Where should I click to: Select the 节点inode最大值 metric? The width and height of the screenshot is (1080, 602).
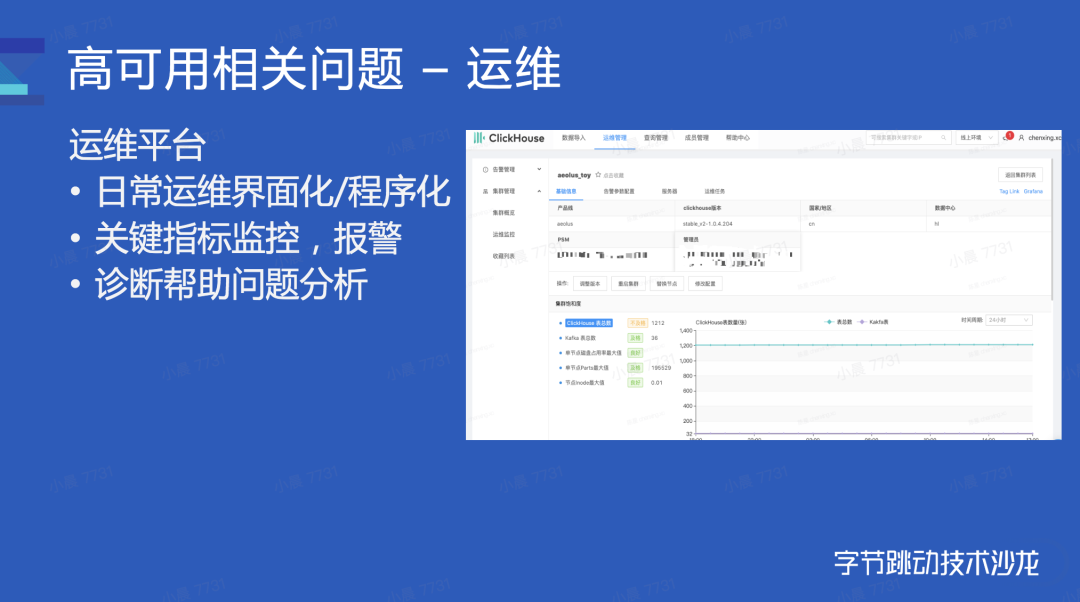click(x=585, y=383)
